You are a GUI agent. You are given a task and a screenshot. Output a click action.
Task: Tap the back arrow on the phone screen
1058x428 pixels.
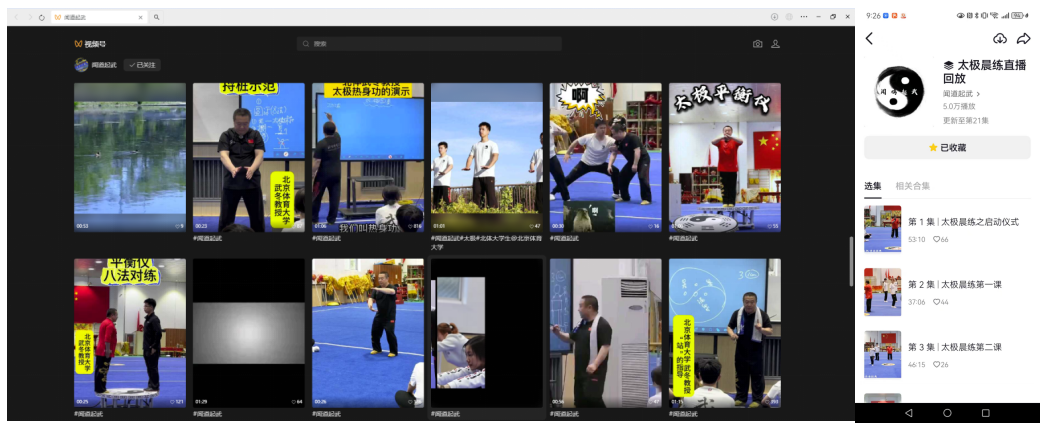click(869, 39)
